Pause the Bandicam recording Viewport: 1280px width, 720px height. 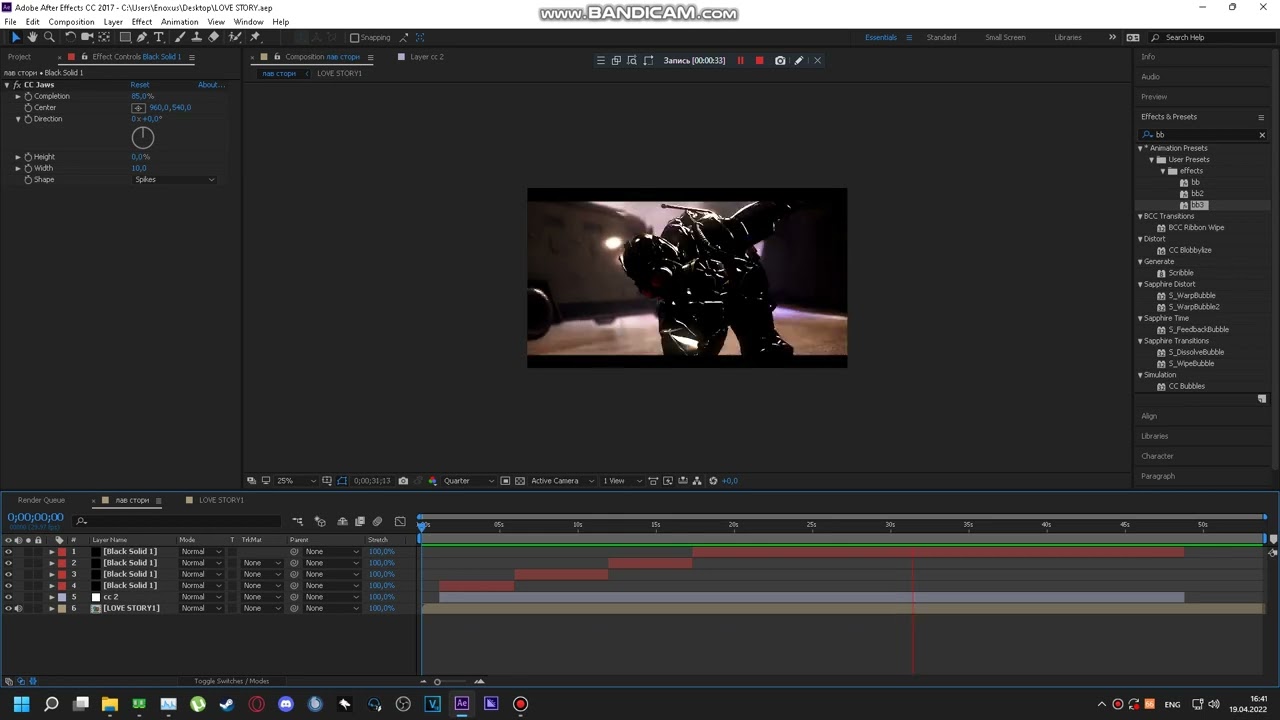coord(740,60)
